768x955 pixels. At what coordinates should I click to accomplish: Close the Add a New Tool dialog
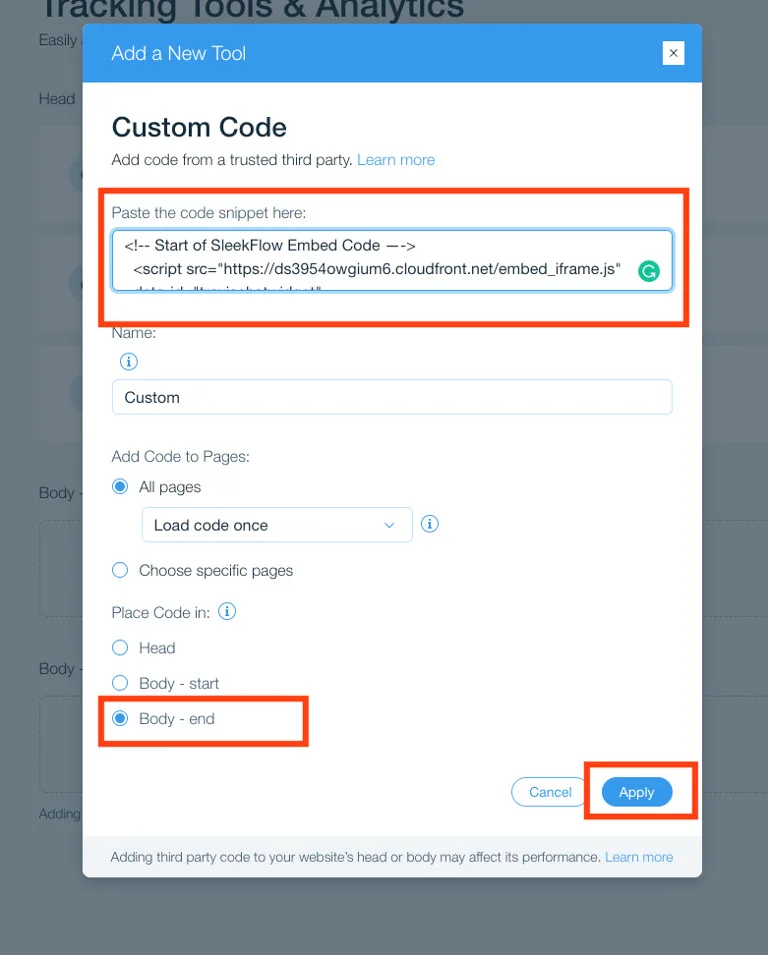[673, 53]
